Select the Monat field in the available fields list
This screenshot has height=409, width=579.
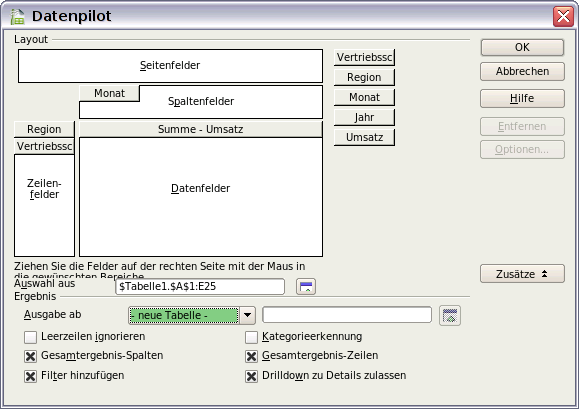(x=364, y=97)
